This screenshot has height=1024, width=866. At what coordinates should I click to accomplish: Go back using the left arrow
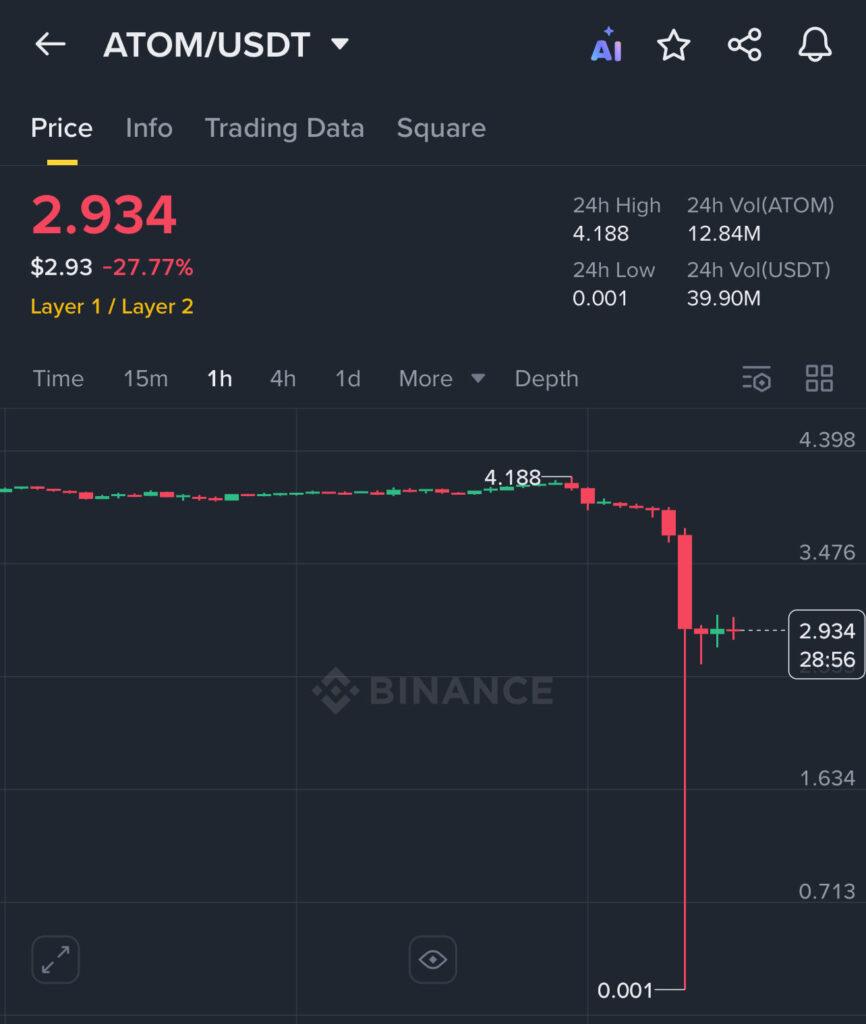tap(49, 44)
